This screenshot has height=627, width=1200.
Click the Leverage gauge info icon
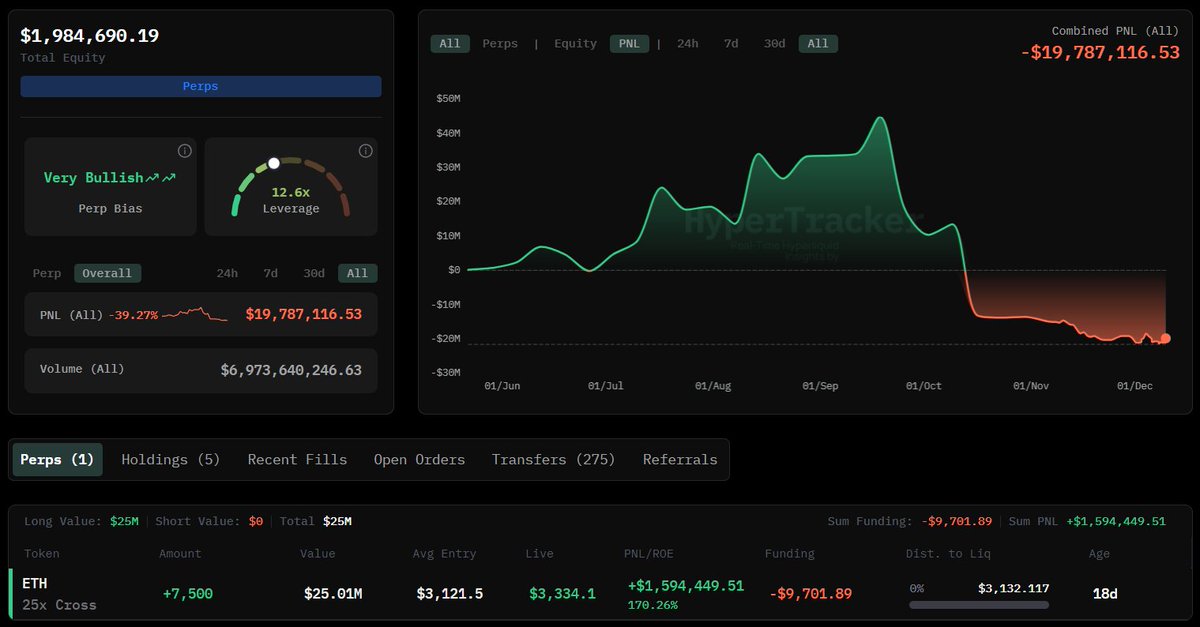click(x=365, y=151)
